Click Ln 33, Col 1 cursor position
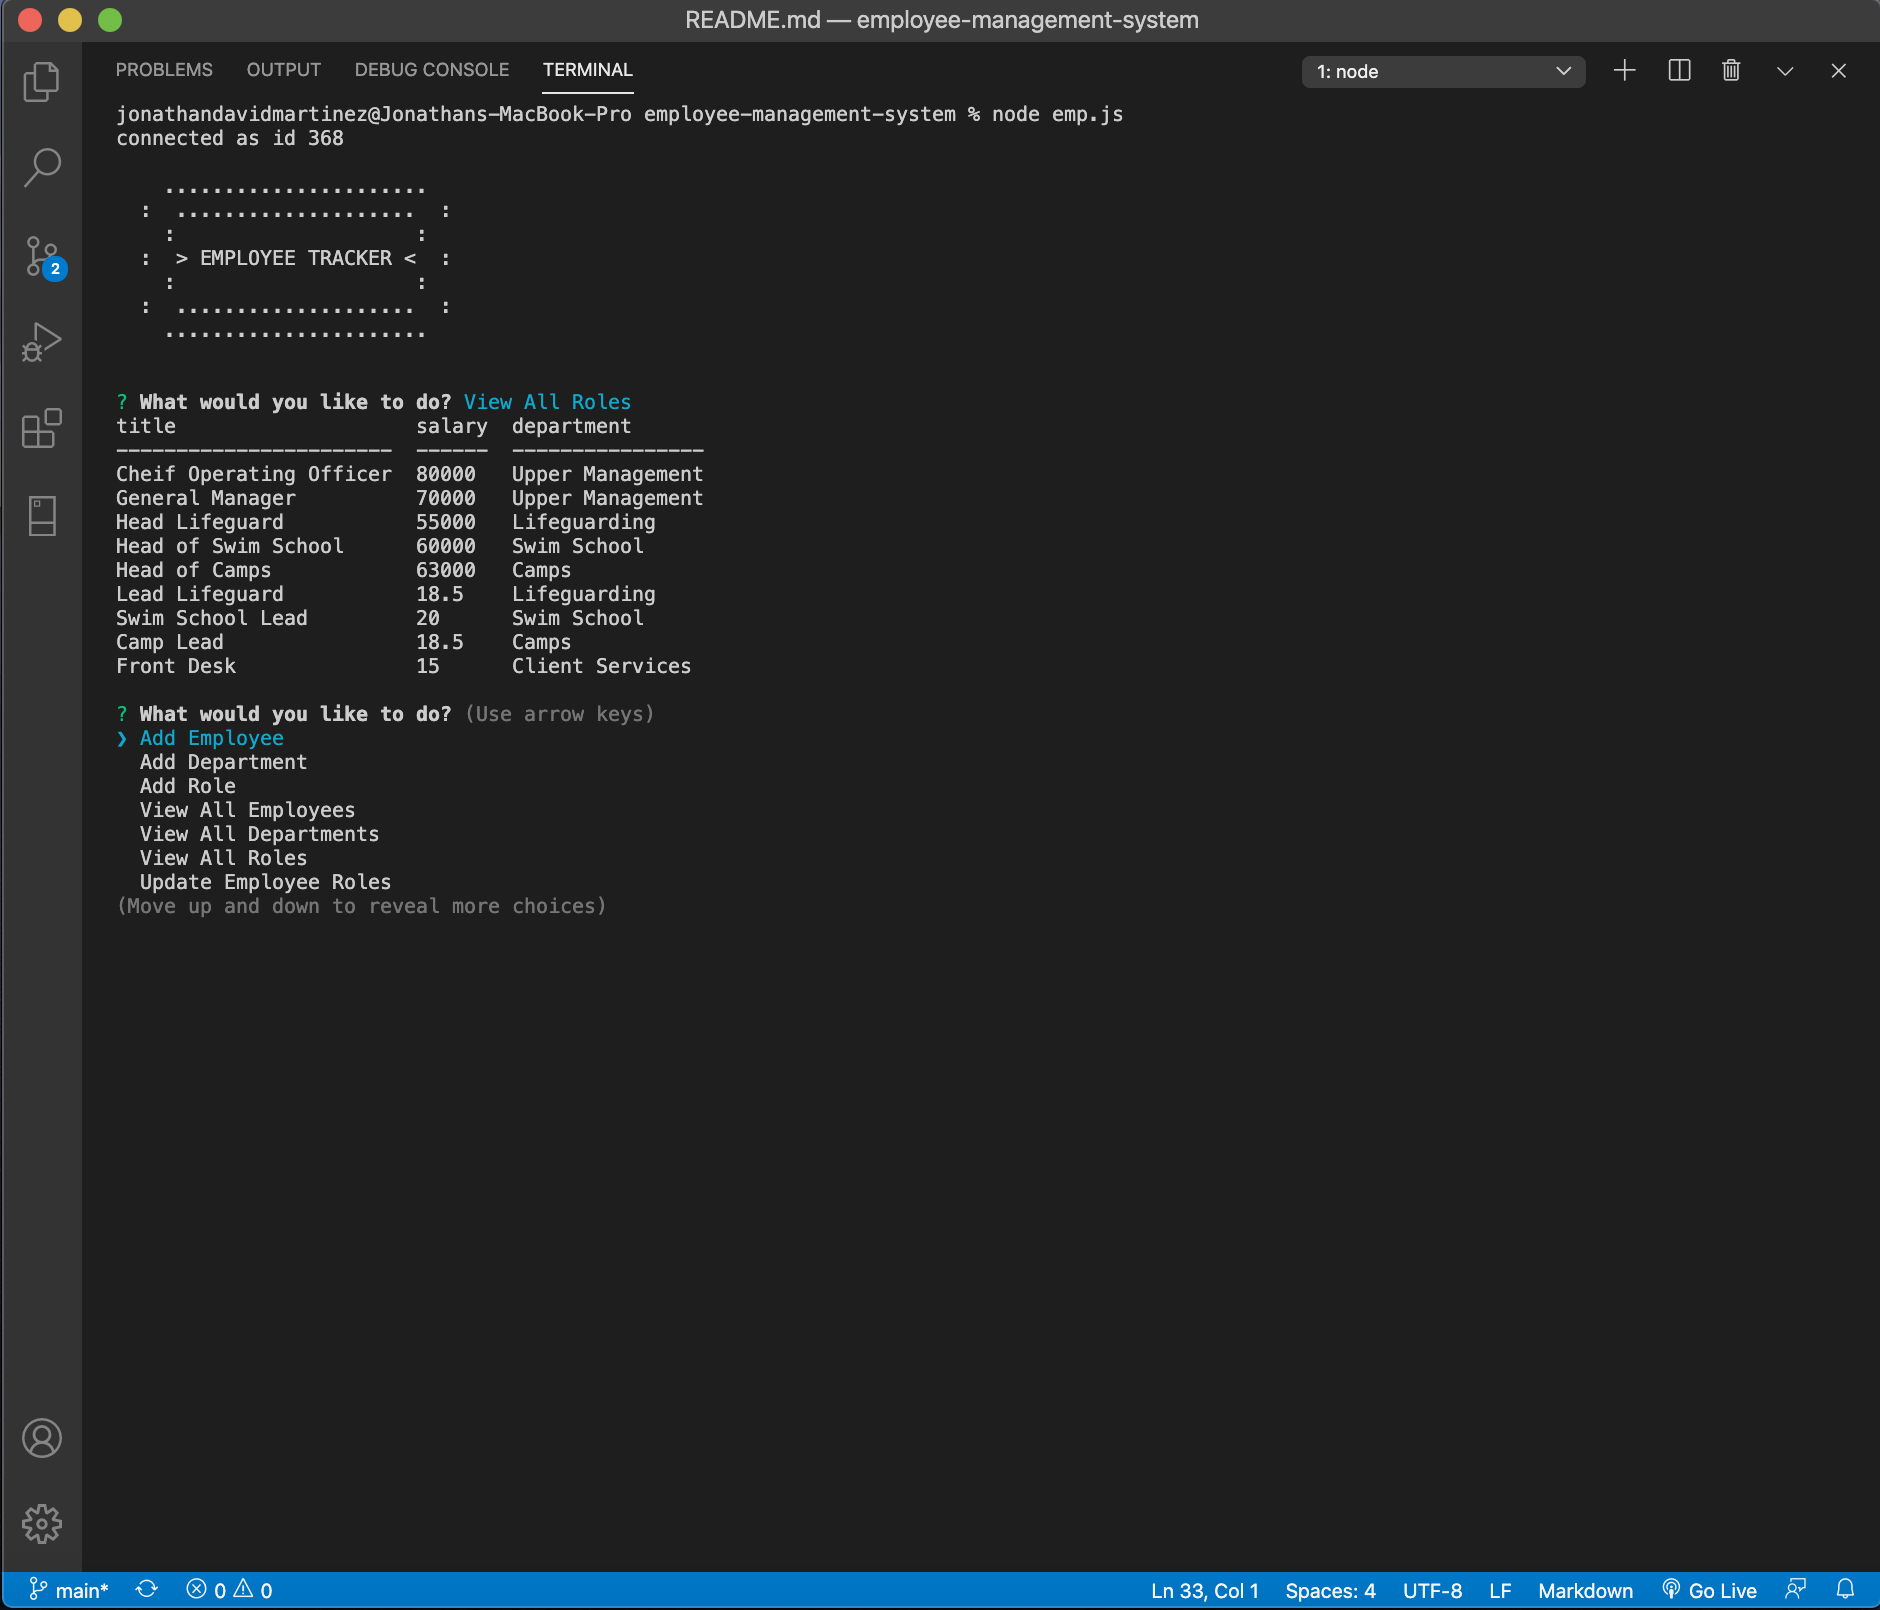Screen dimensions: 1880x1610 [1205, 1590]
